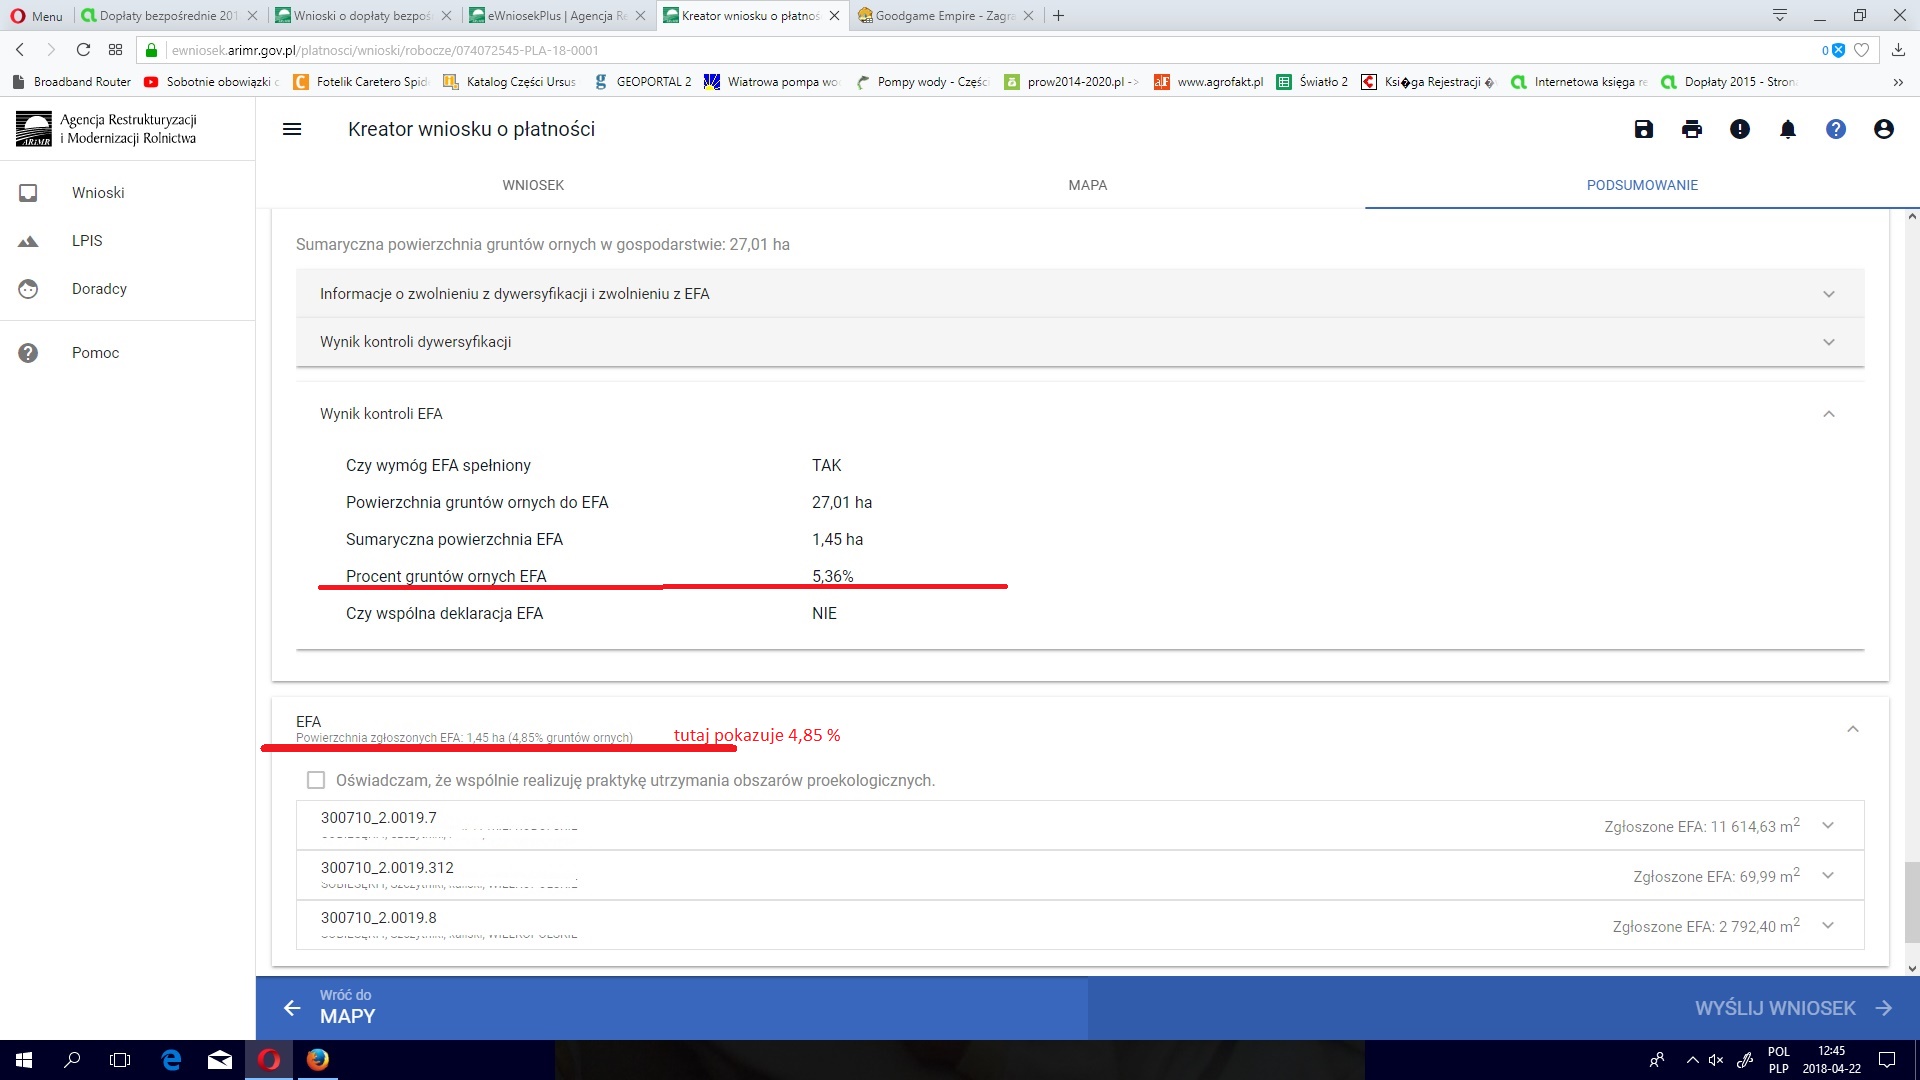1920x1080 pixels.
Task: Switch to the WNIOSEK tab
Action: [x=533, y=185]
